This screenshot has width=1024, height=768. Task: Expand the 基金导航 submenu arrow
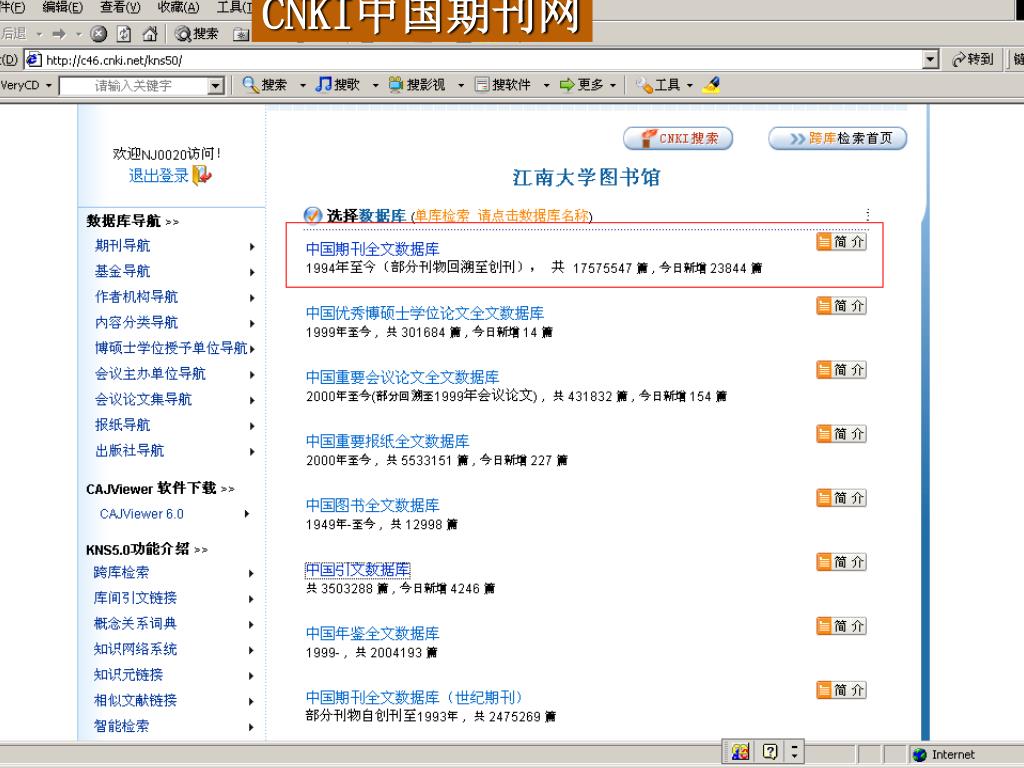coord(251,272)
